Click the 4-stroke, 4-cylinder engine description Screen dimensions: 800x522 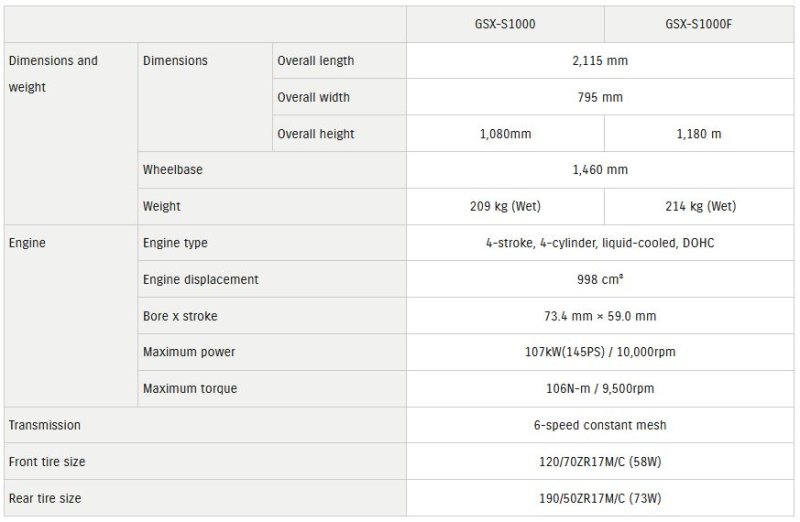coord(601,243)
